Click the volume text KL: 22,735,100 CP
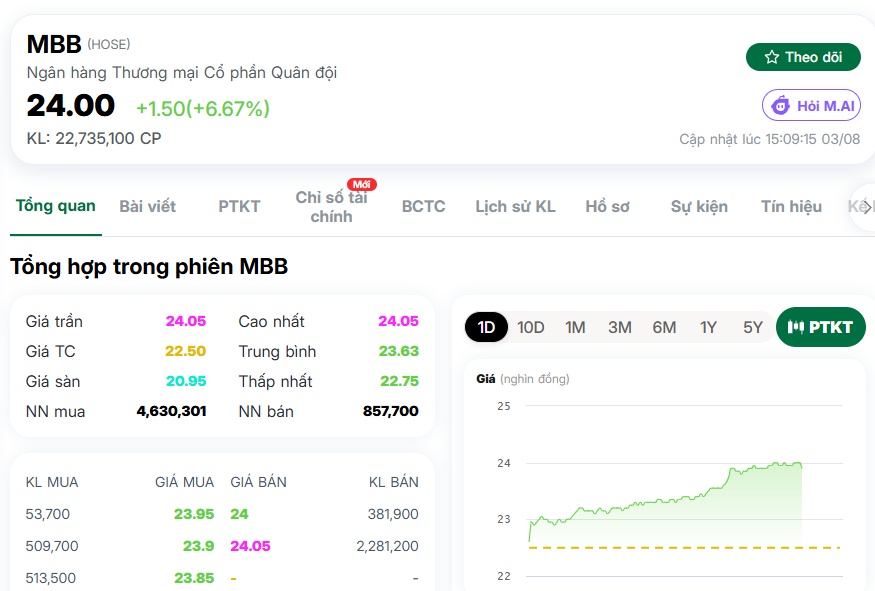The width and height of the screenshot is (875, 591). (x=94, y=138)
